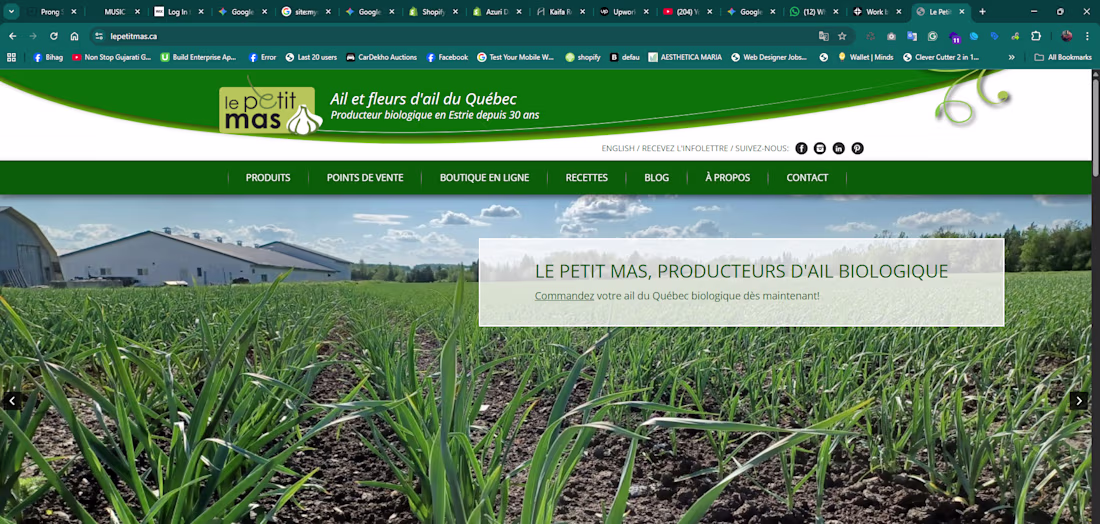This screenshot has width=1100, height=524.
Task: Click the 'Ail et fleurs d'ail du Québec' tagline
Action: (x=423, y=100)
